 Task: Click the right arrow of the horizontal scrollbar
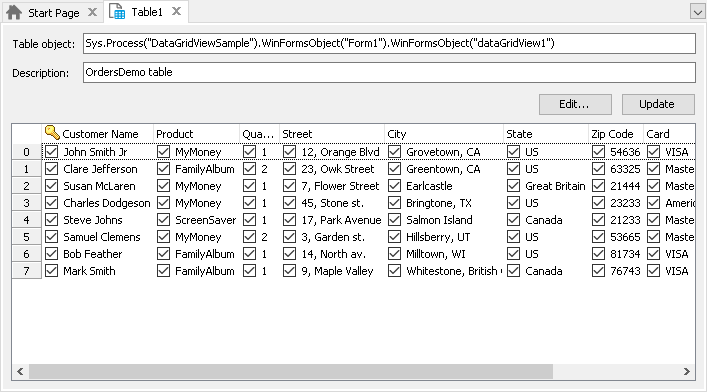point(686,371)
